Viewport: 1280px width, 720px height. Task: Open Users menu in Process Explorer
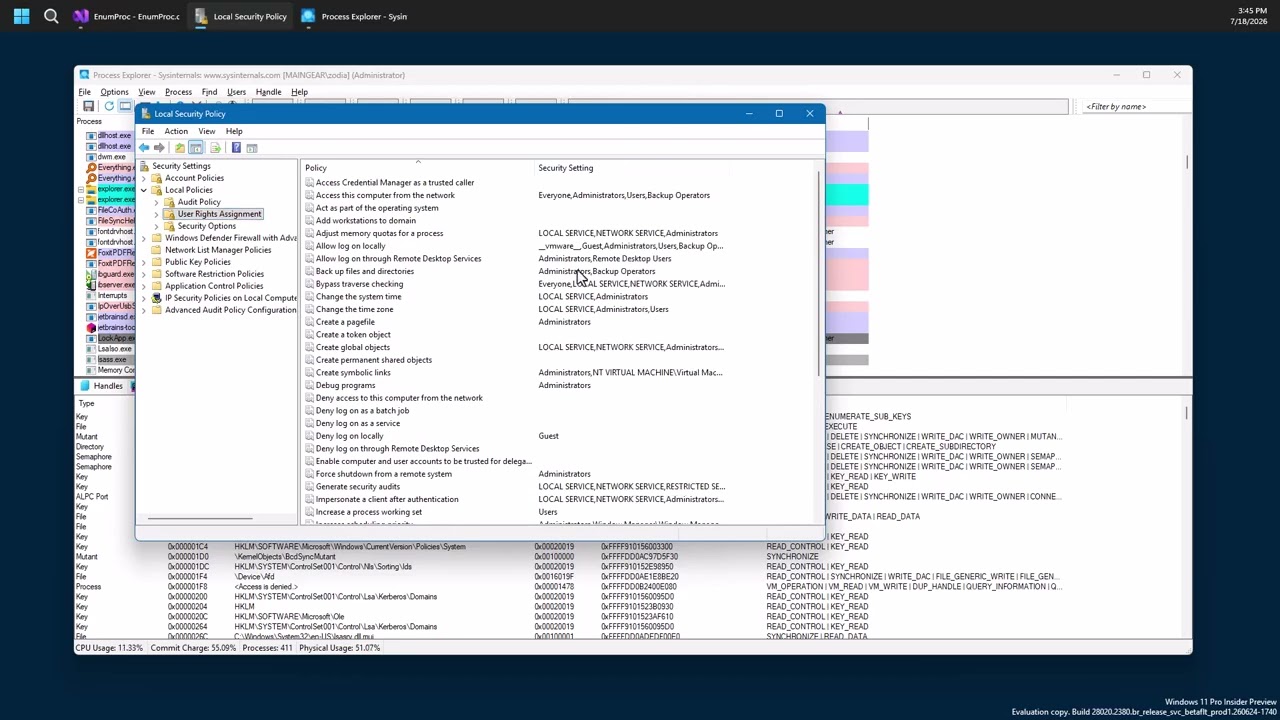click(x=236, y=92)
